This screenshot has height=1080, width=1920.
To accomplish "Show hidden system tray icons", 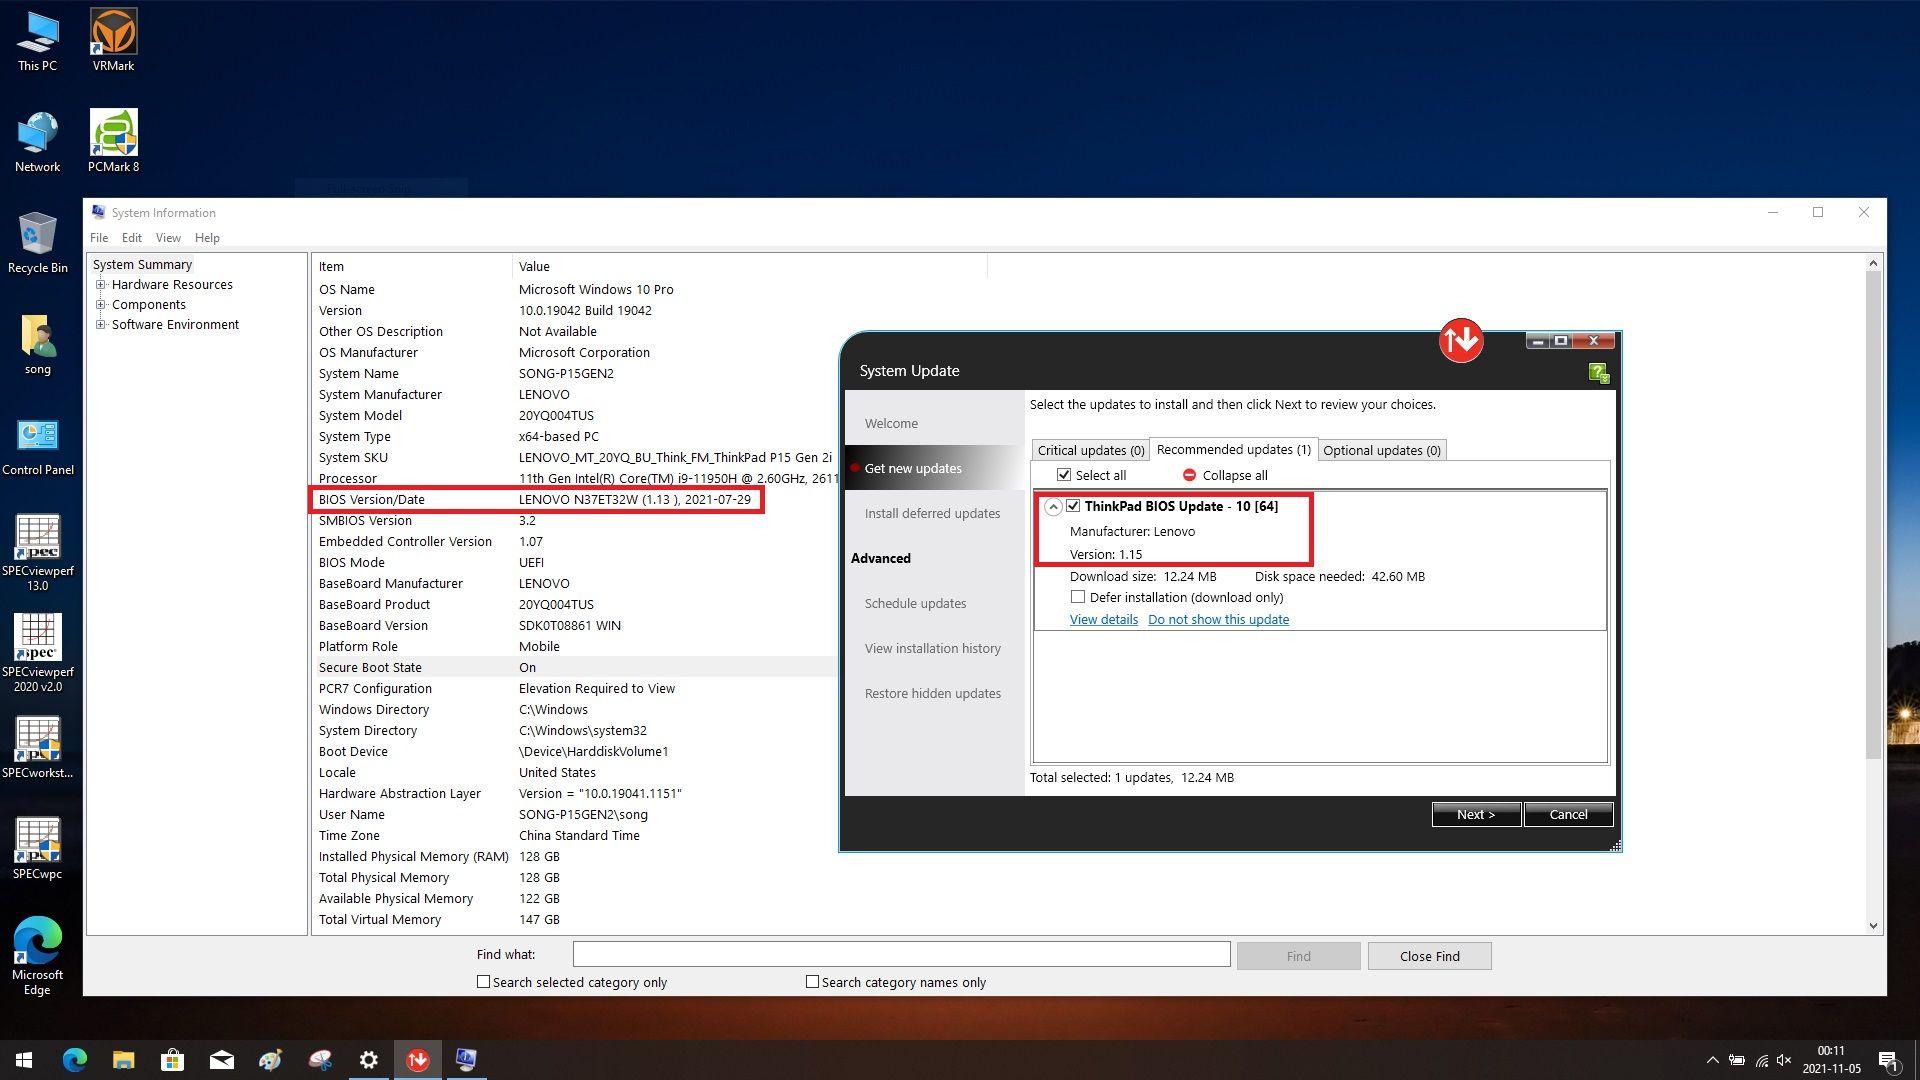I will pos(1712,1059).
